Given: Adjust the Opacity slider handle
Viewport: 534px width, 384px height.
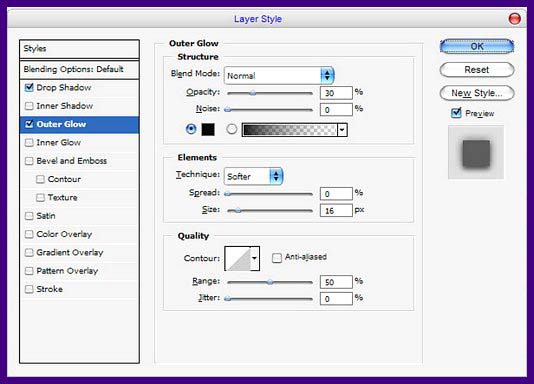Looking at the screenshot, I should (x=253, y=93).
